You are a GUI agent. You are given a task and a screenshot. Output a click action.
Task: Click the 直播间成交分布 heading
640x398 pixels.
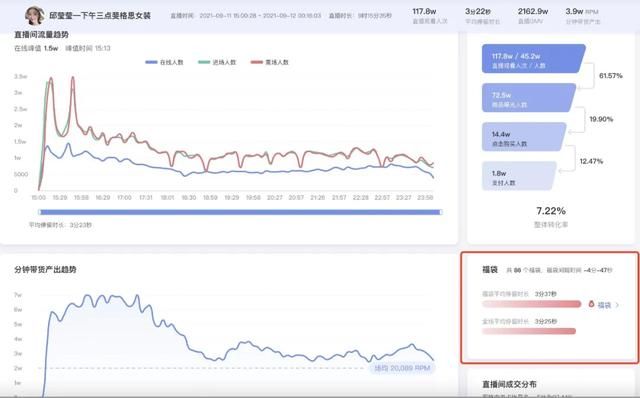(509, 384)
